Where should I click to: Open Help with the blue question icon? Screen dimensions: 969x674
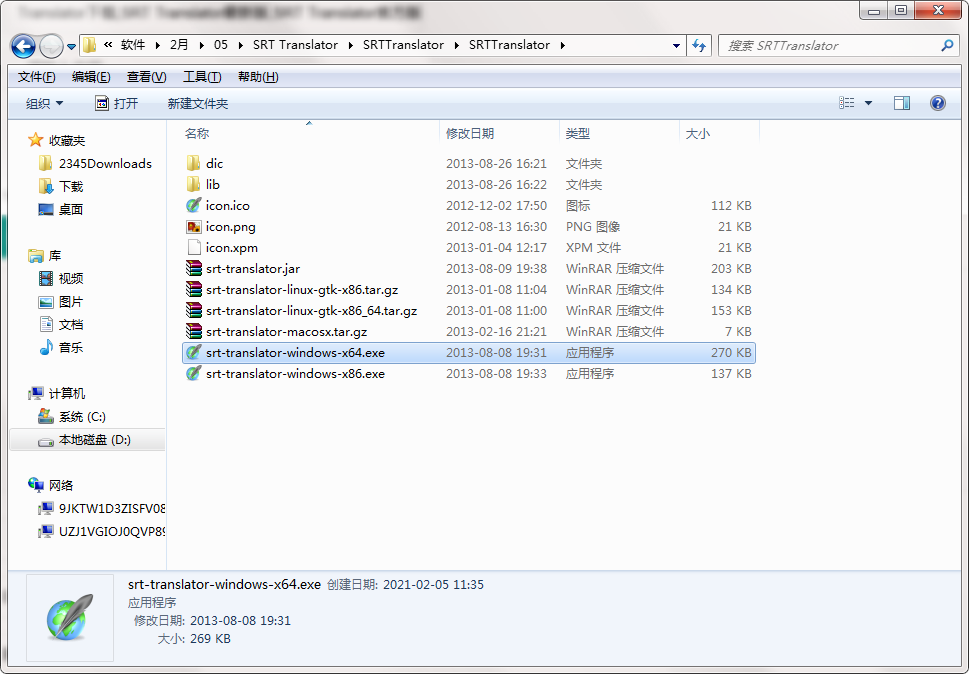click(x=937, y=103)
